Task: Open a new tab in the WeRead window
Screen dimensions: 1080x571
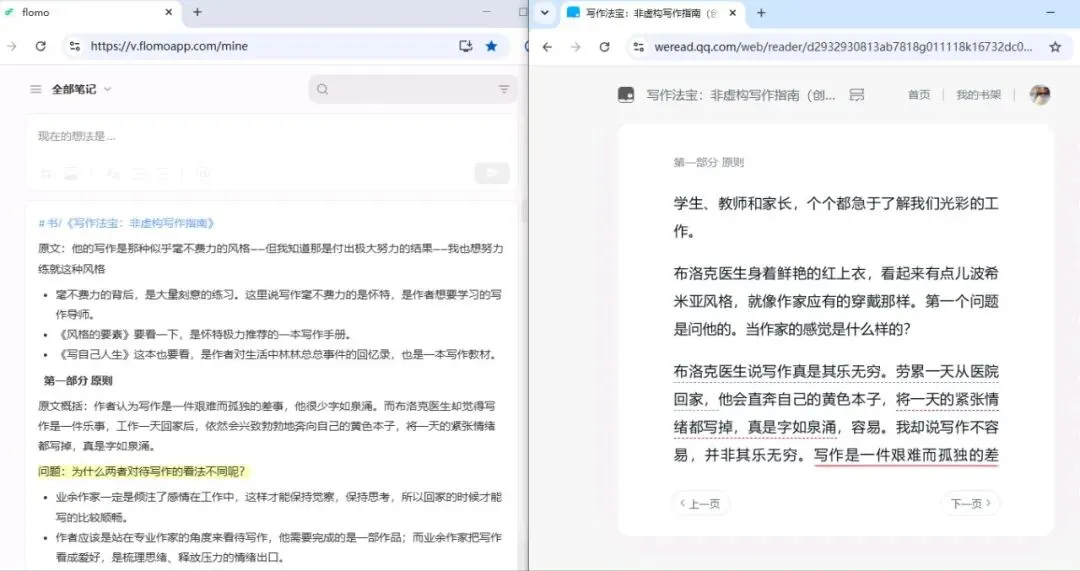Action: point(761,12)
